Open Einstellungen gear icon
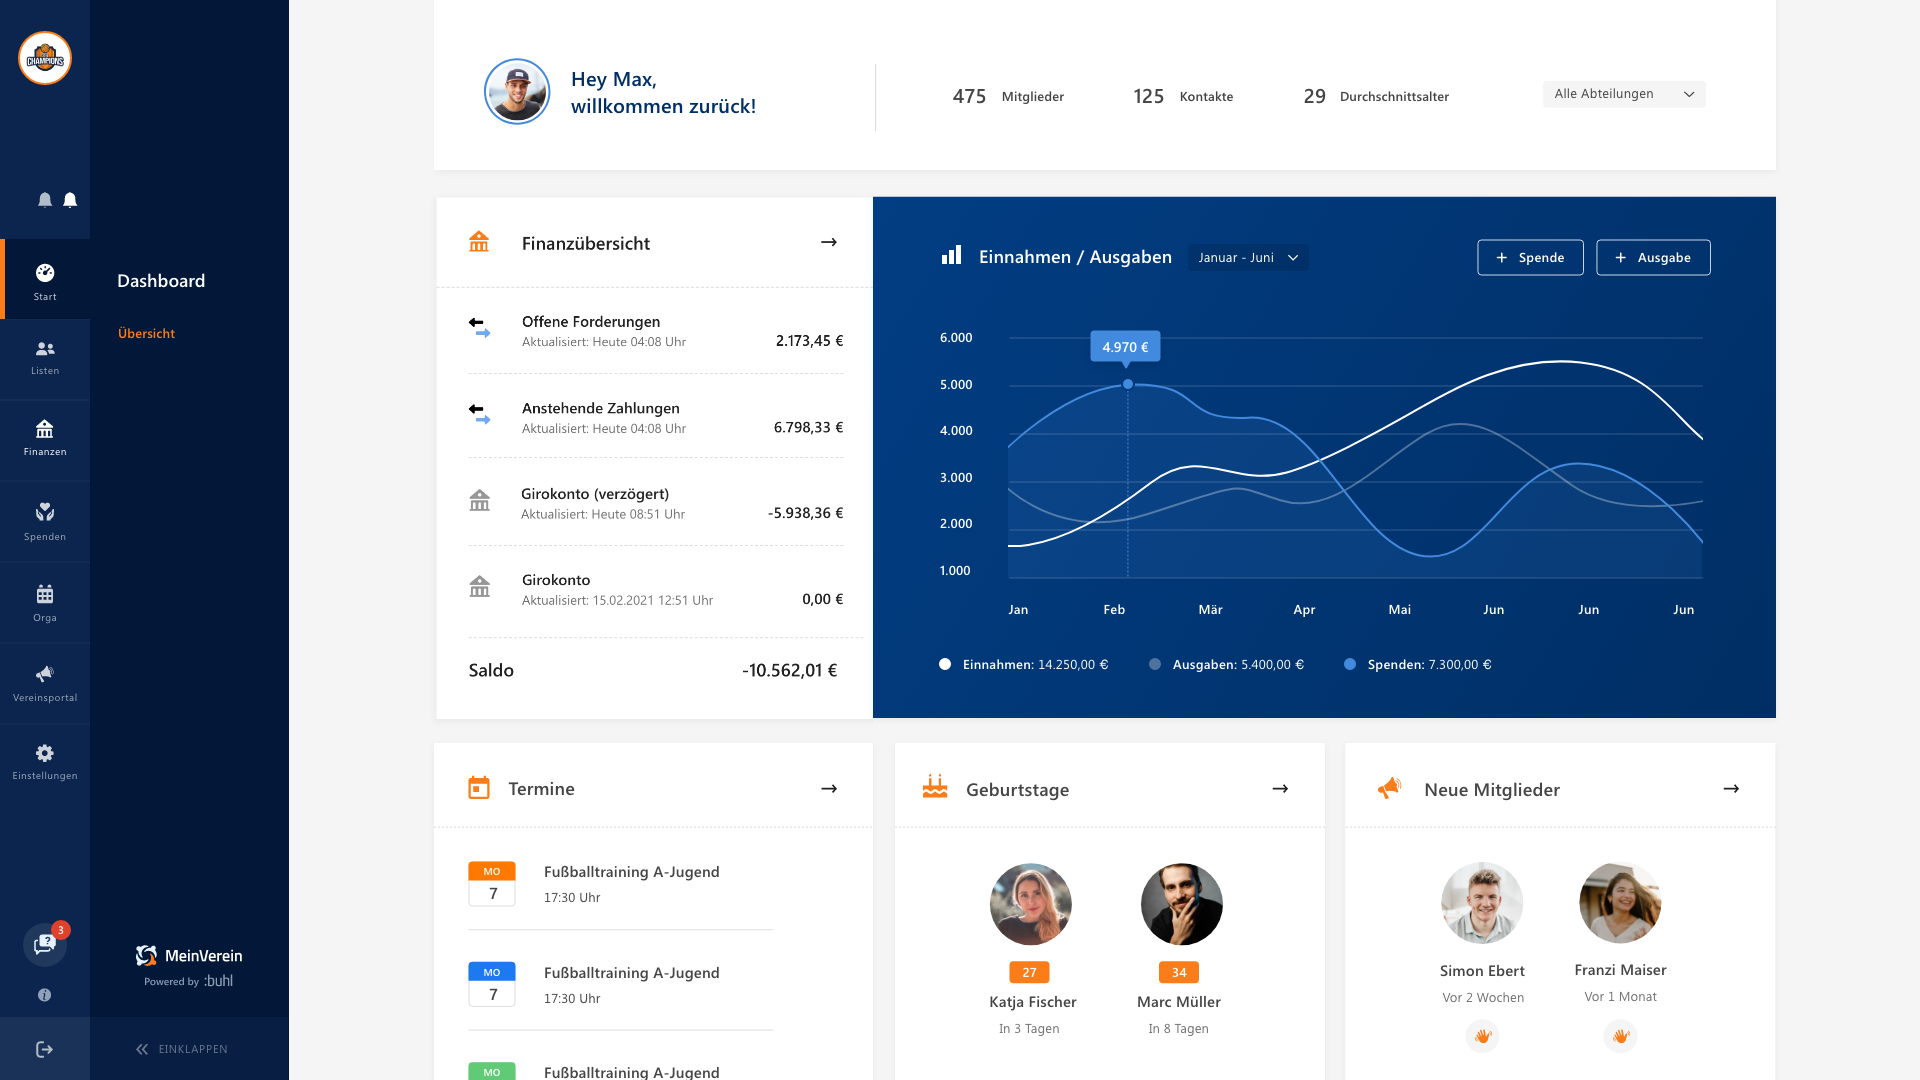The width and height of the screenshot is (1920, 1080). click(45, 761)
